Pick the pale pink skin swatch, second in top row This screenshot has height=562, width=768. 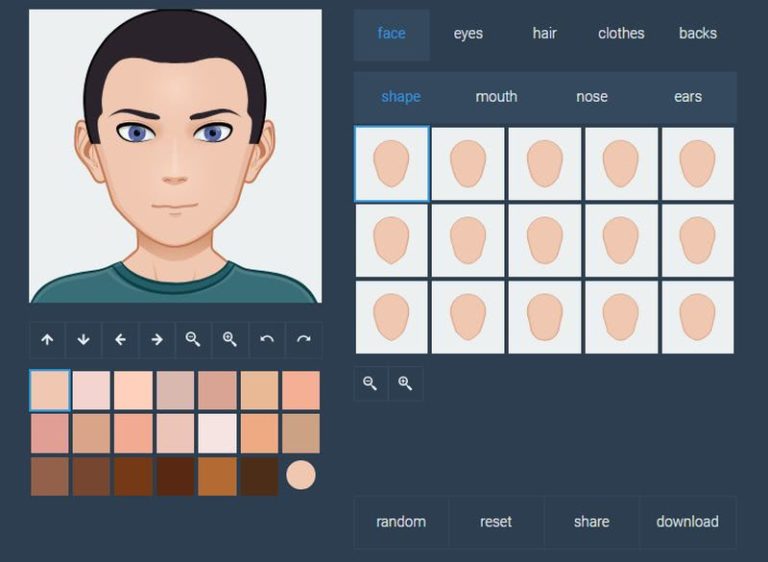pyautogui.click(x=92, y=390)
